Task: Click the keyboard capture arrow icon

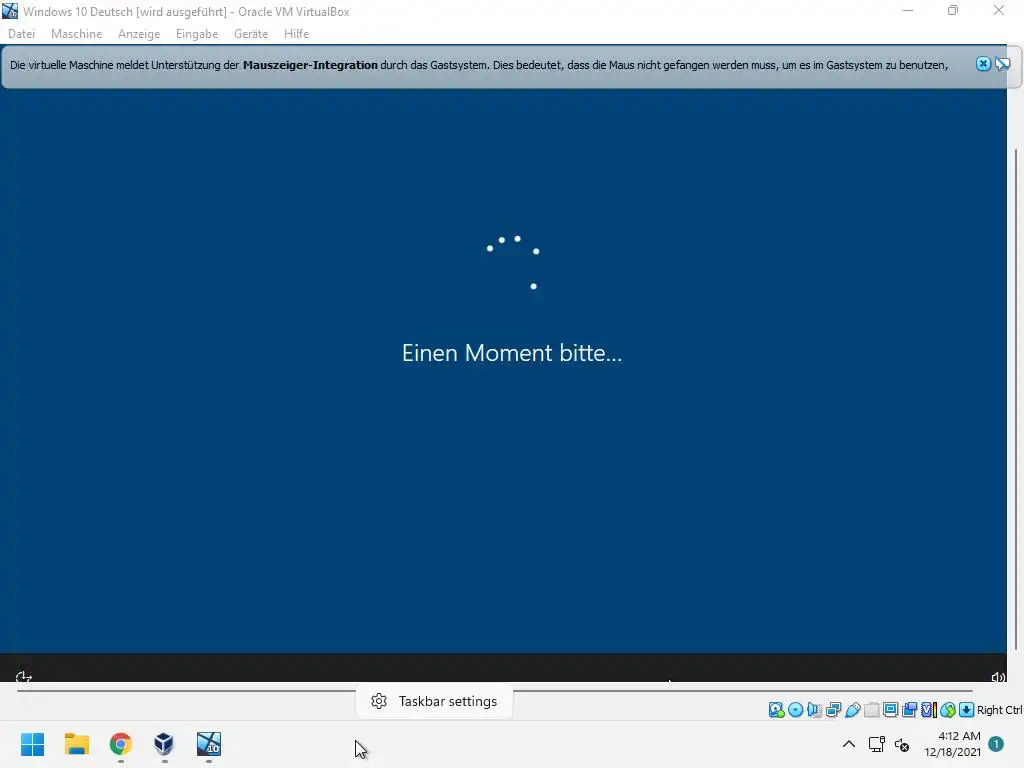Action: pyautogui.click(x=967, y=710)
